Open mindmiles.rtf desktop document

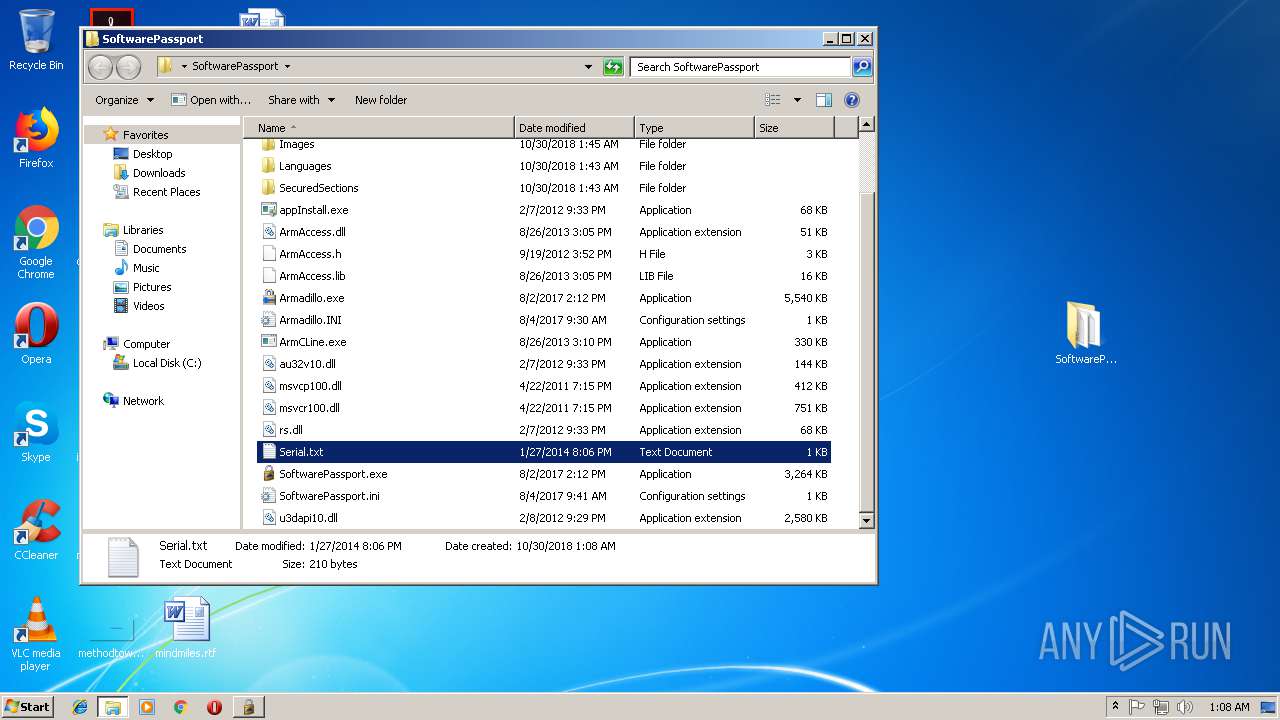[186, 628]
